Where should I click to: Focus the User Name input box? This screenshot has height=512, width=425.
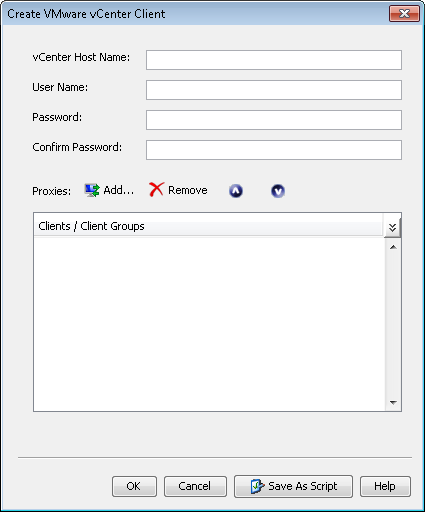pyautogui.click(x=274, y=90)
